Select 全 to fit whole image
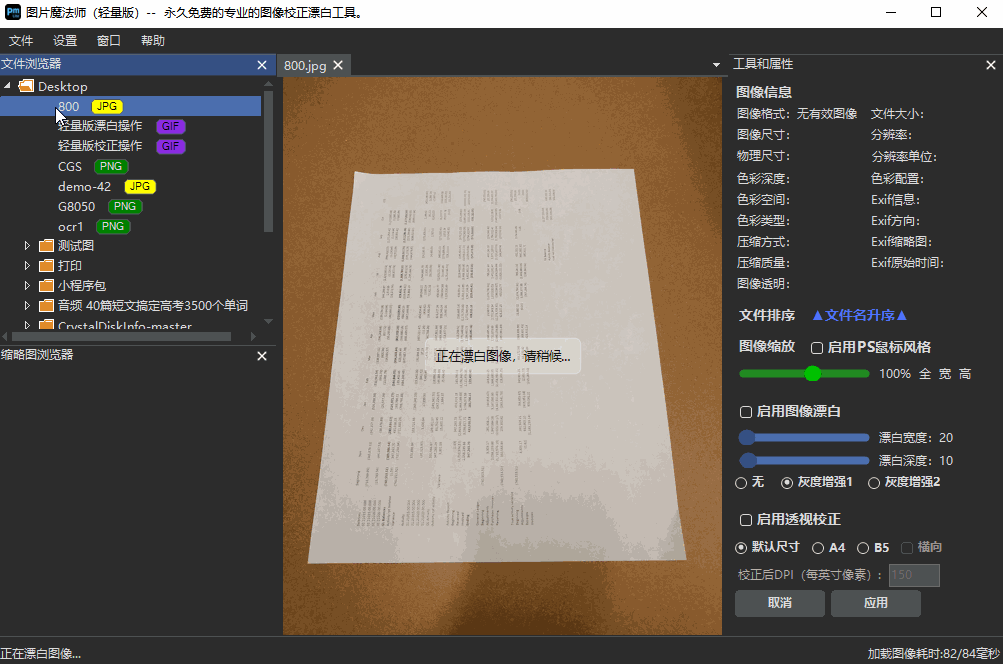 (x=924, y=373)
